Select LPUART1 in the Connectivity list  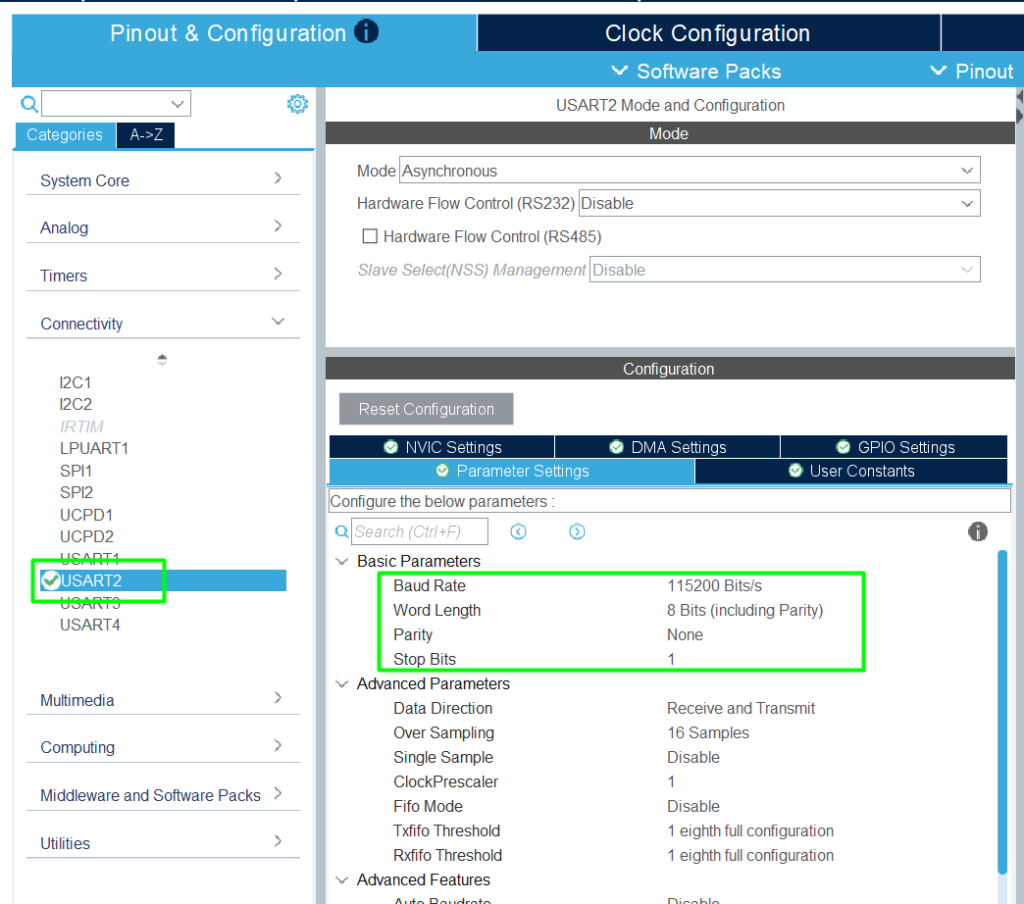pyautogui.click(x=94, y=448)
